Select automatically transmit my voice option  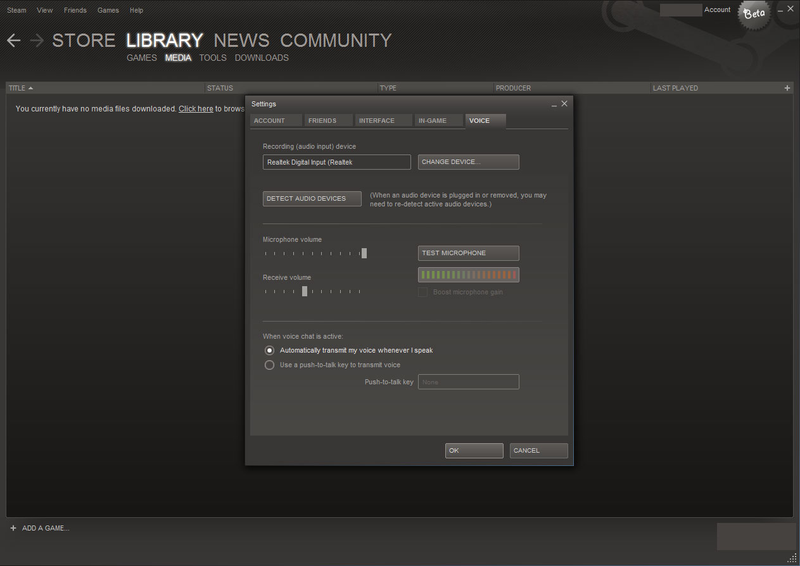pos(269,351)
